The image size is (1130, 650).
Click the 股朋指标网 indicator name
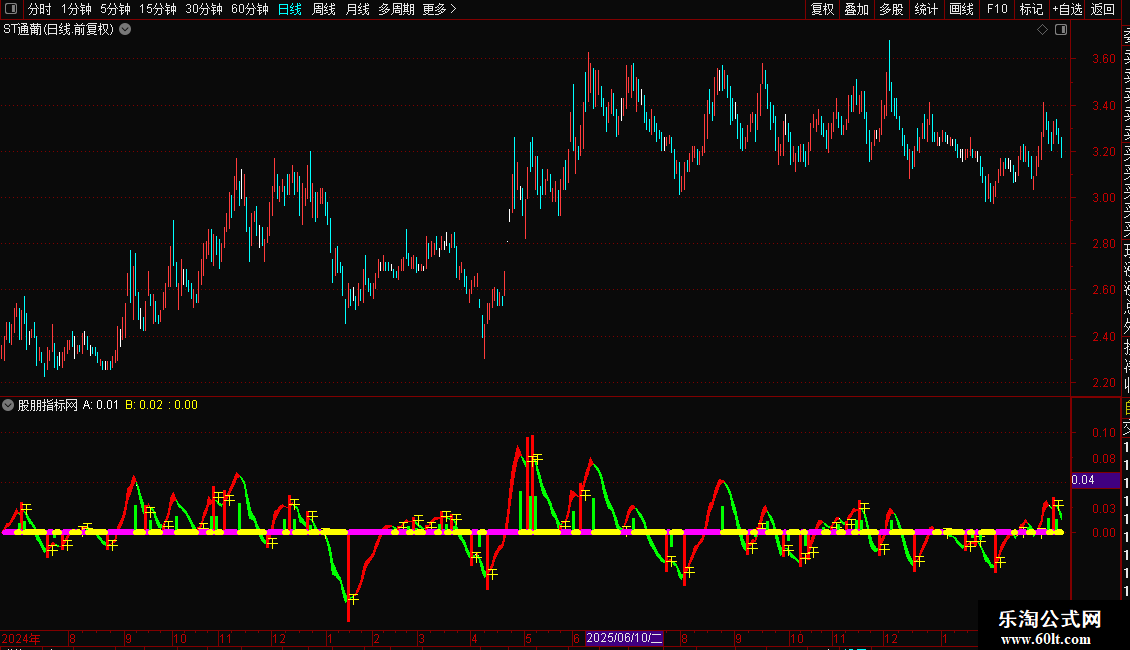(x=48, y=405)
